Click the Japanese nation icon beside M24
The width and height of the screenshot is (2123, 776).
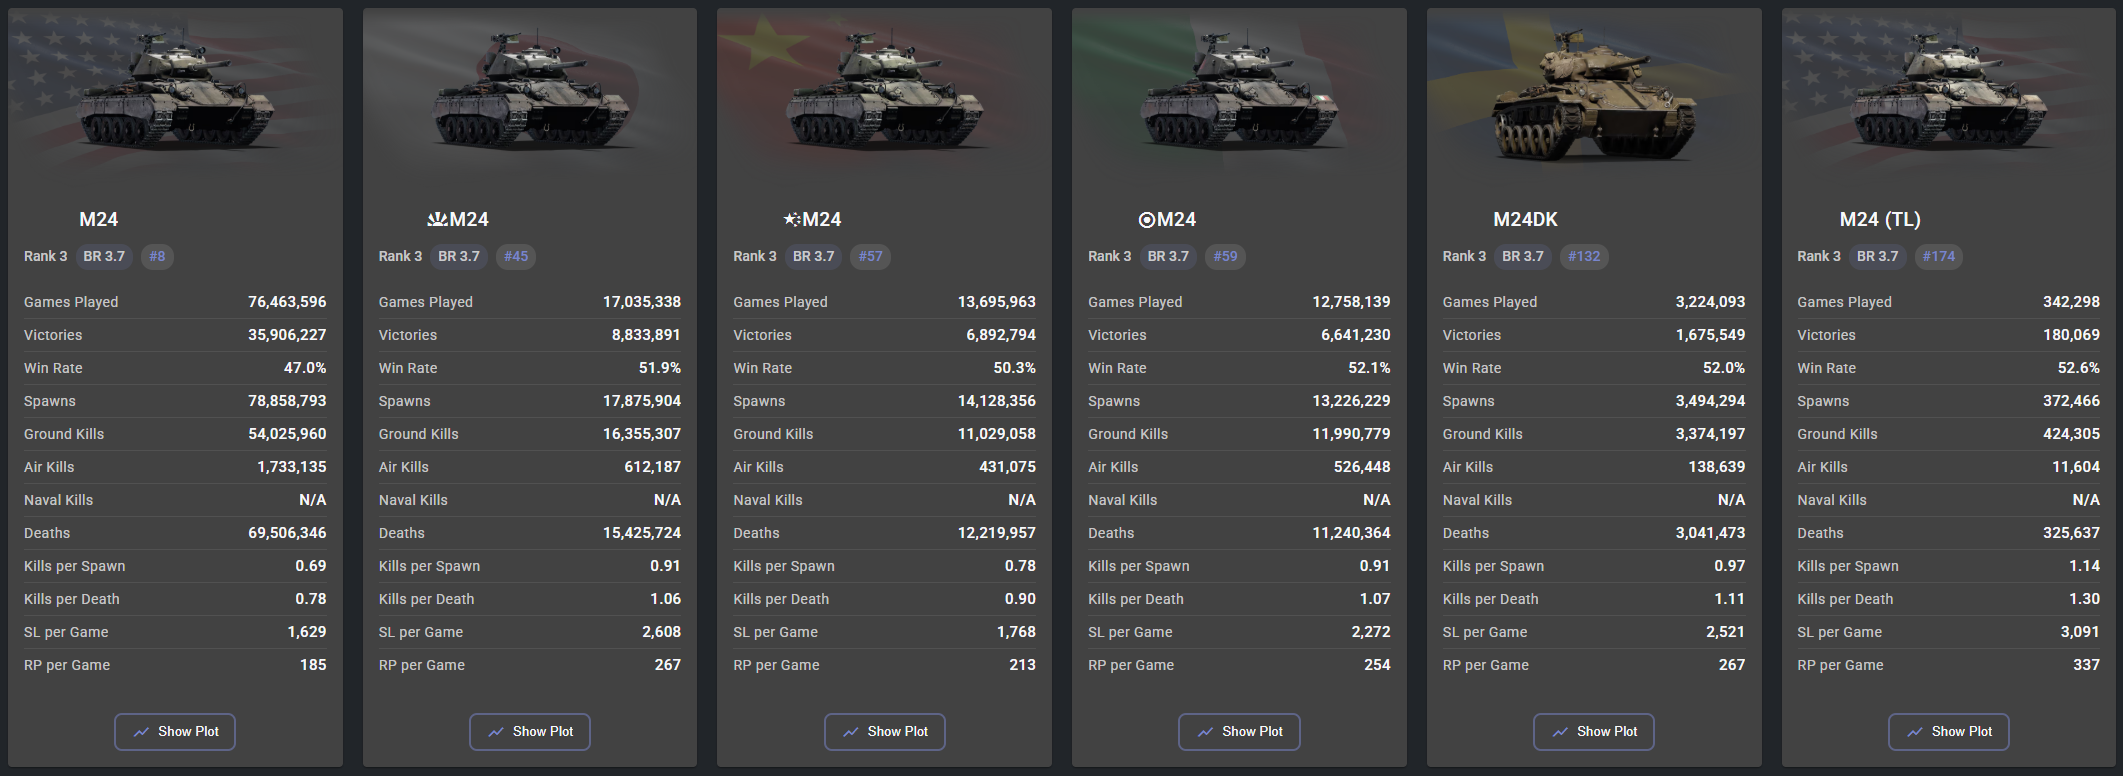(437, 219)
